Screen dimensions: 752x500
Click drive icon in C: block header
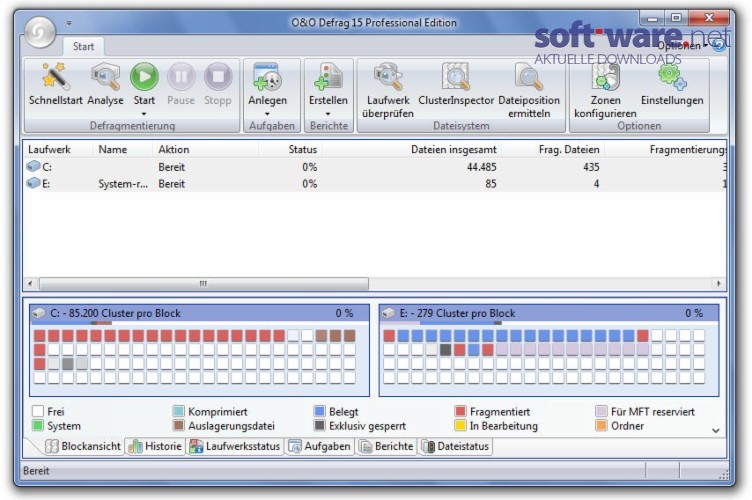pyautogui.click(x=39, y=313)
